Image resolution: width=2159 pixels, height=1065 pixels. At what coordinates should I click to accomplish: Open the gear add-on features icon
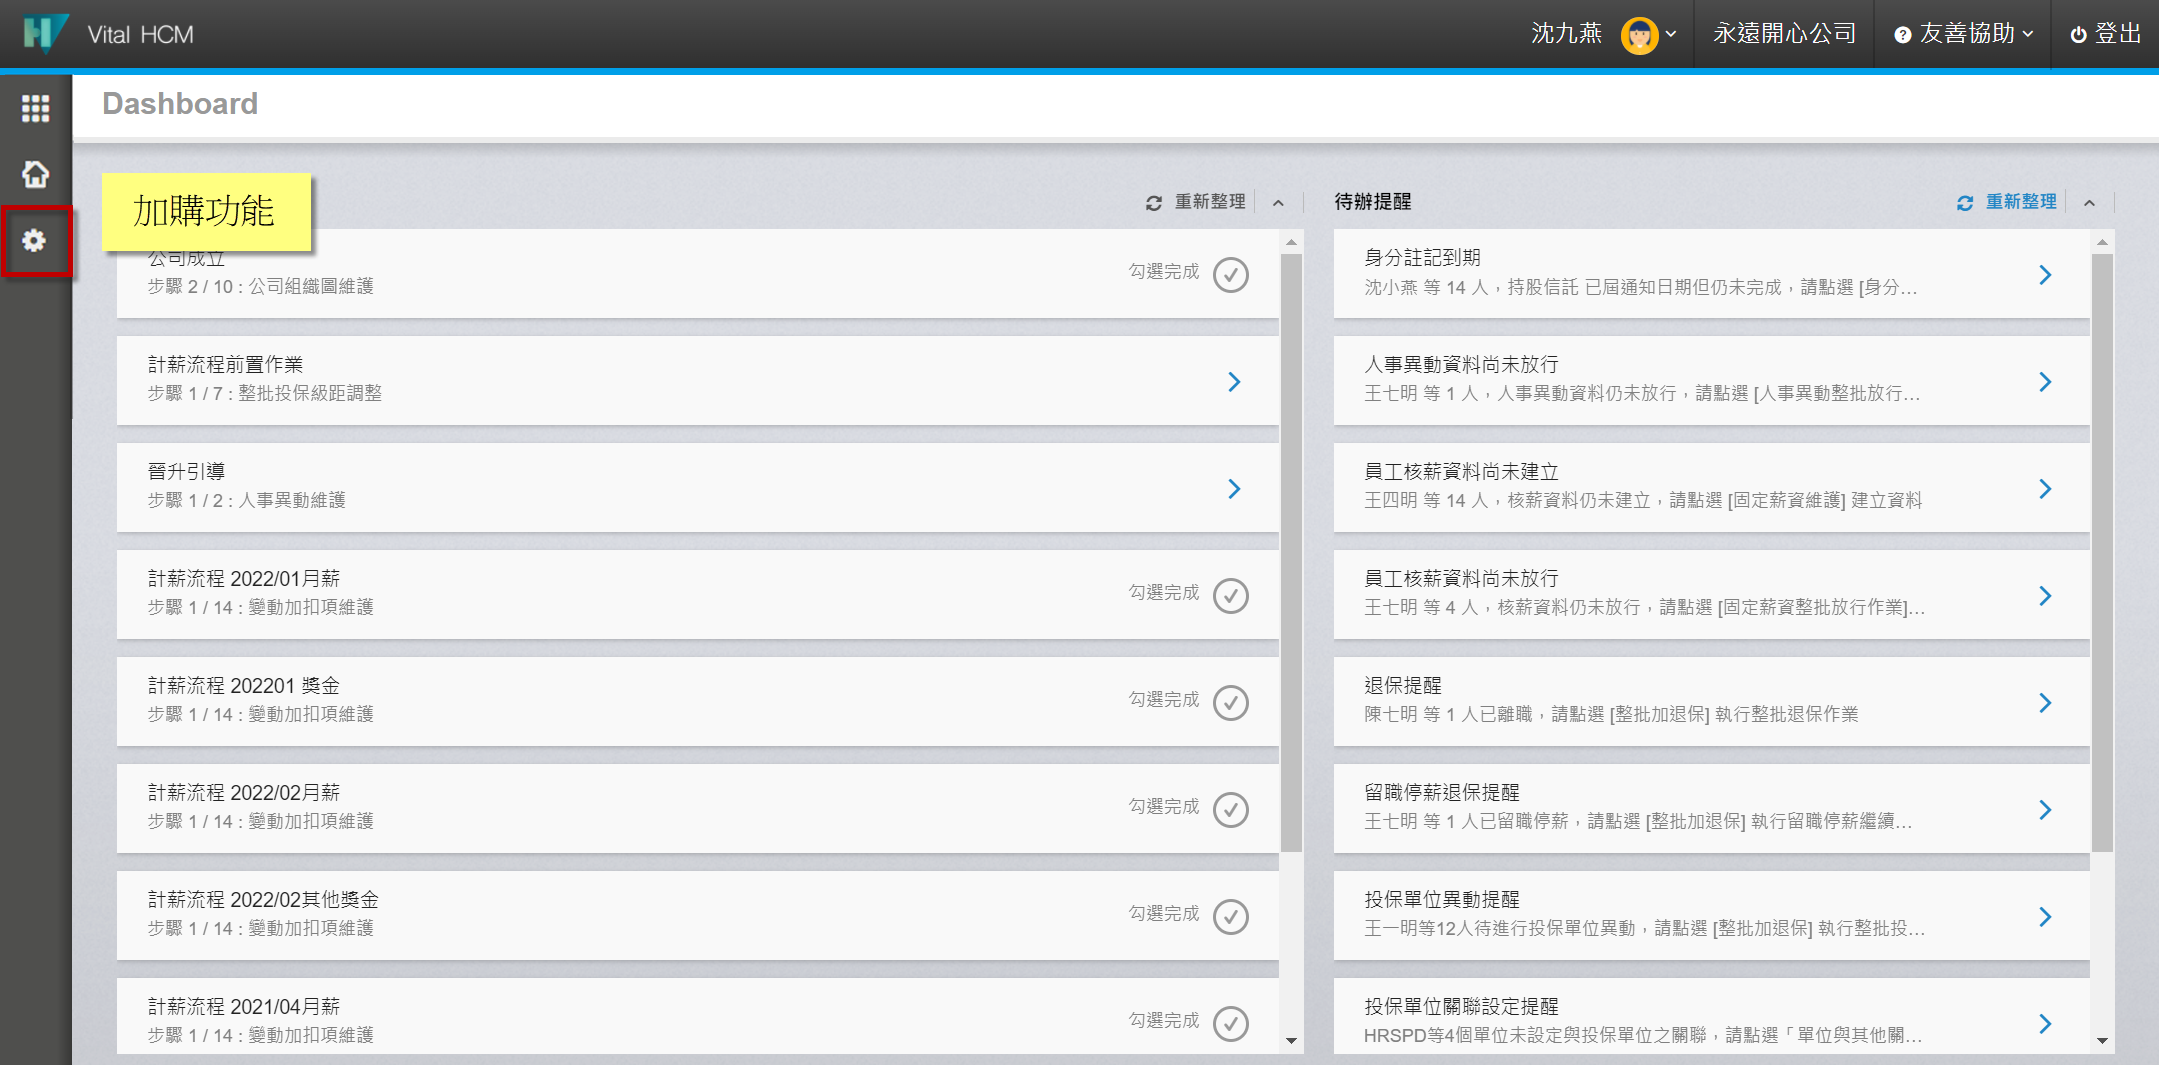pyautogui.click(x=35, y=241)
